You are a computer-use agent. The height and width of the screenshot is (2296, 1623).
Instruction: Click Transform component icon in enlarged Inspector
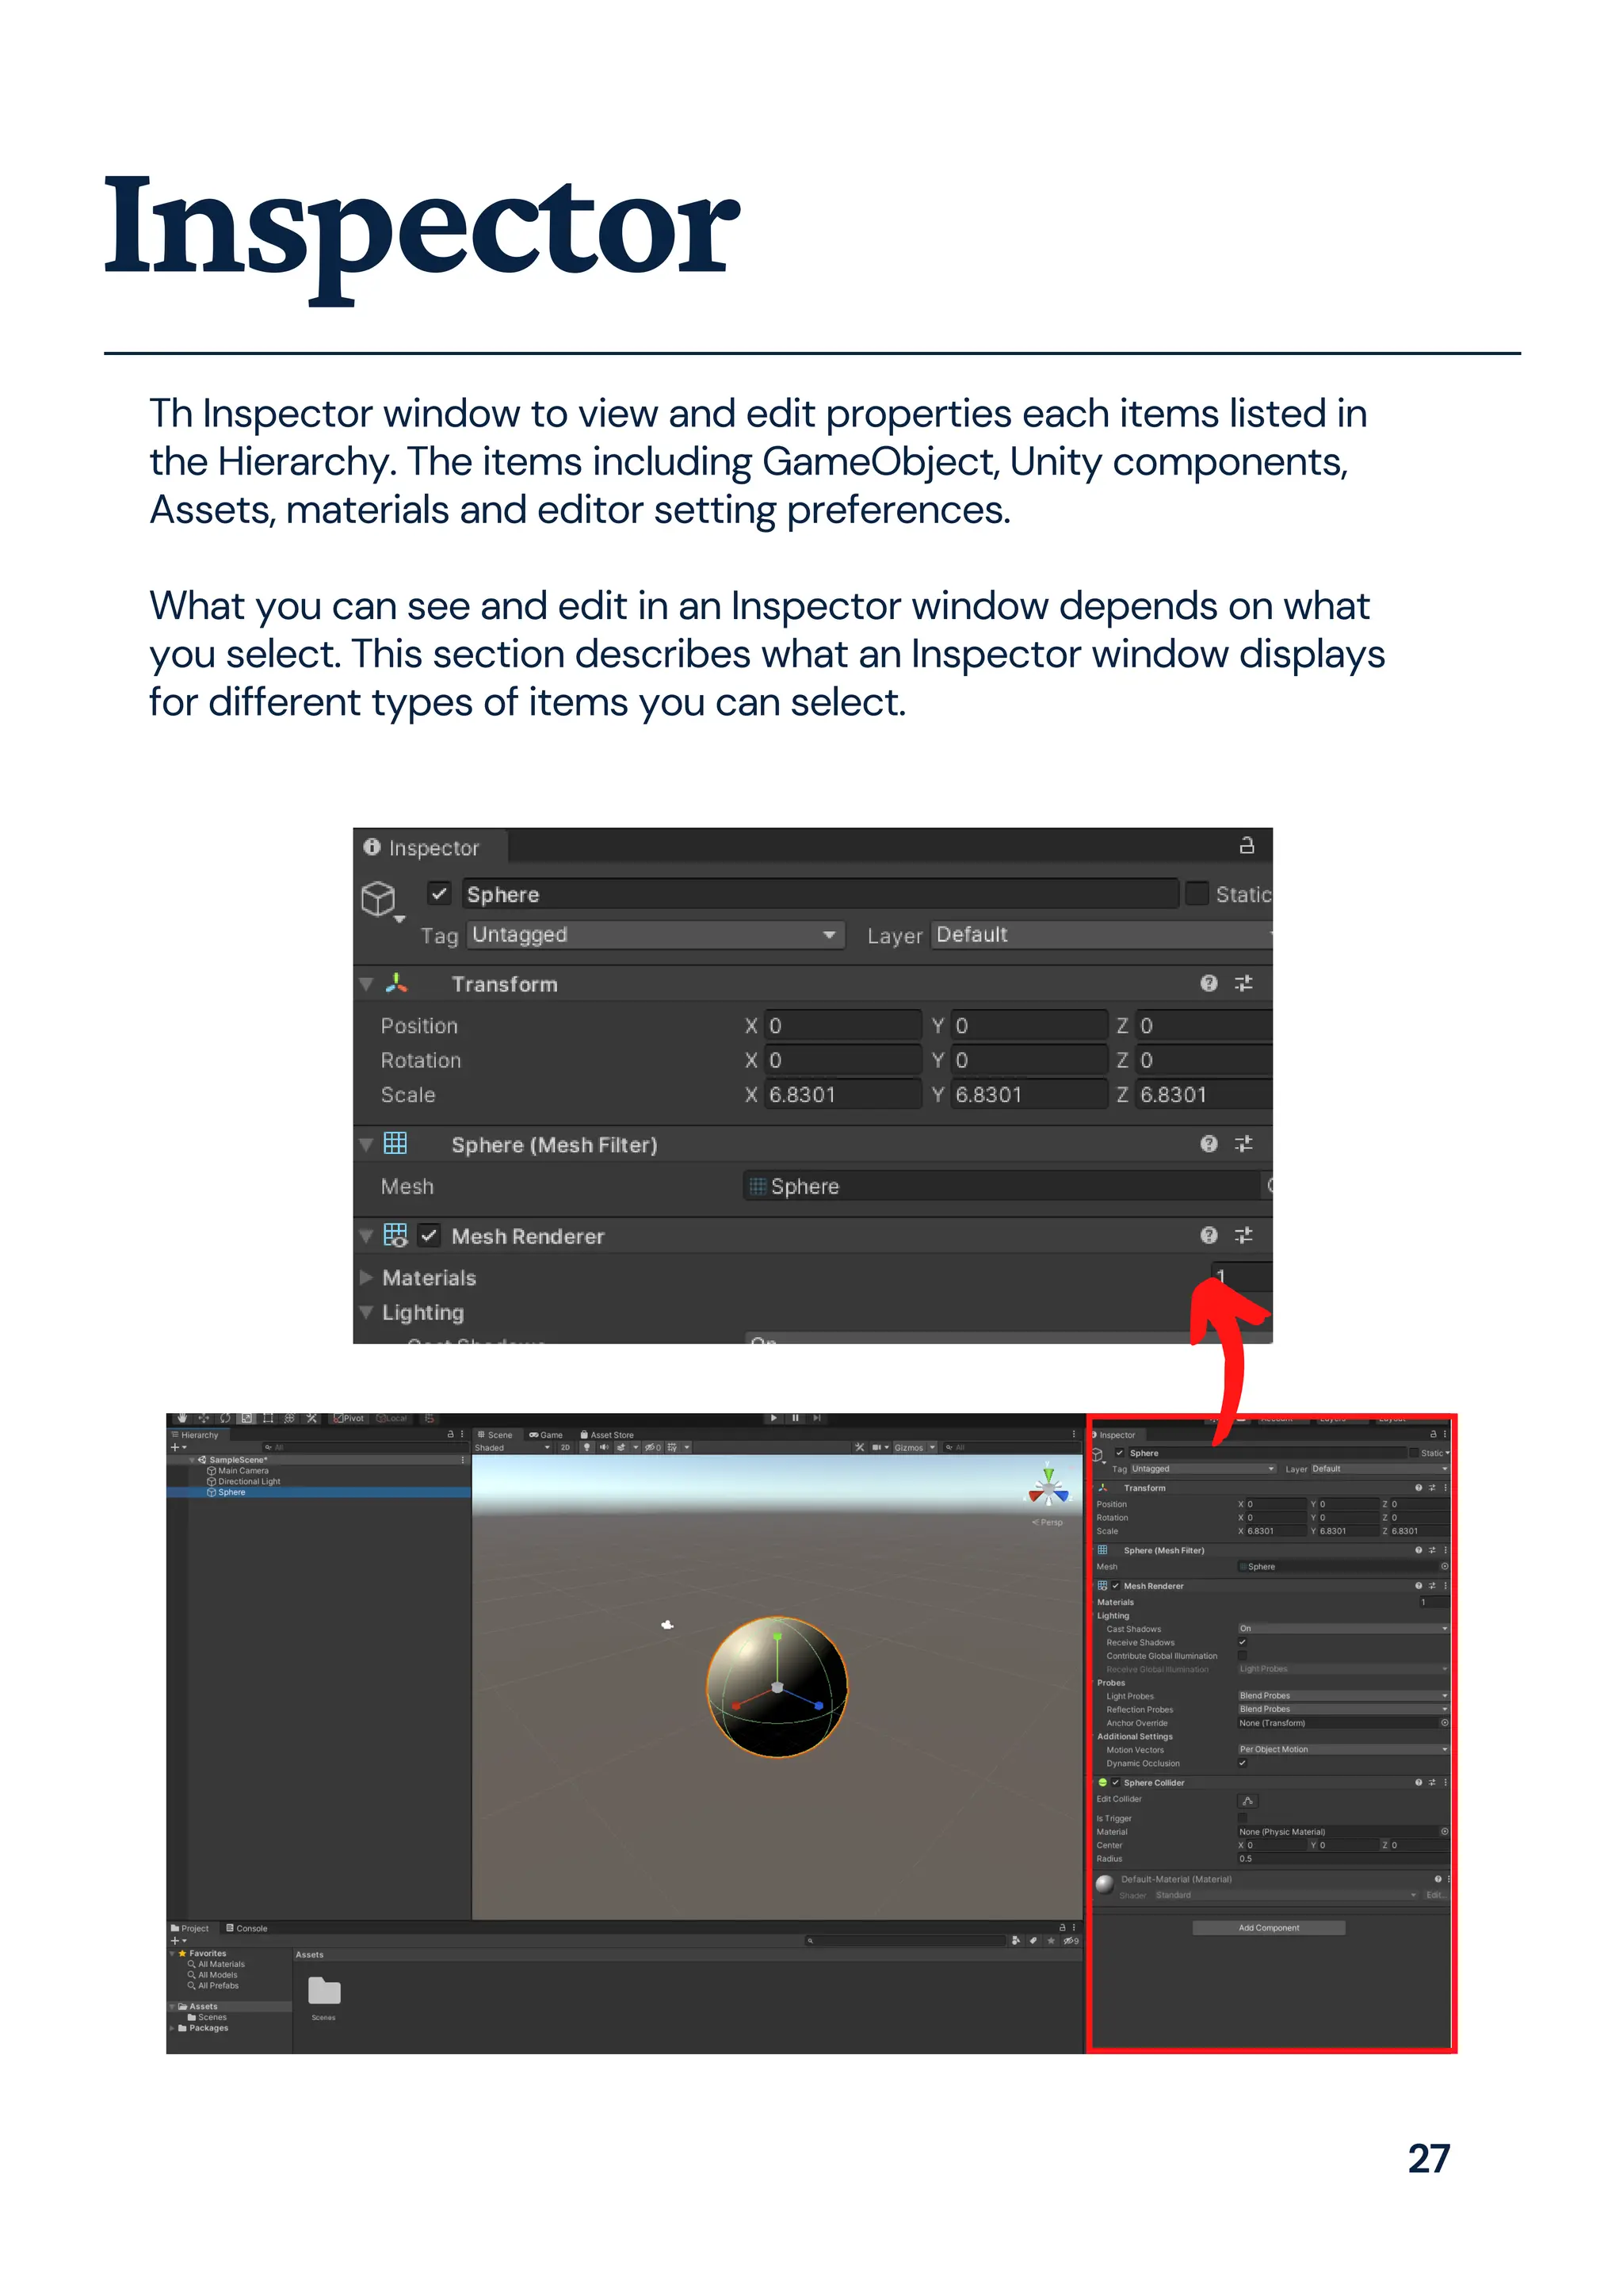[397, 983]
